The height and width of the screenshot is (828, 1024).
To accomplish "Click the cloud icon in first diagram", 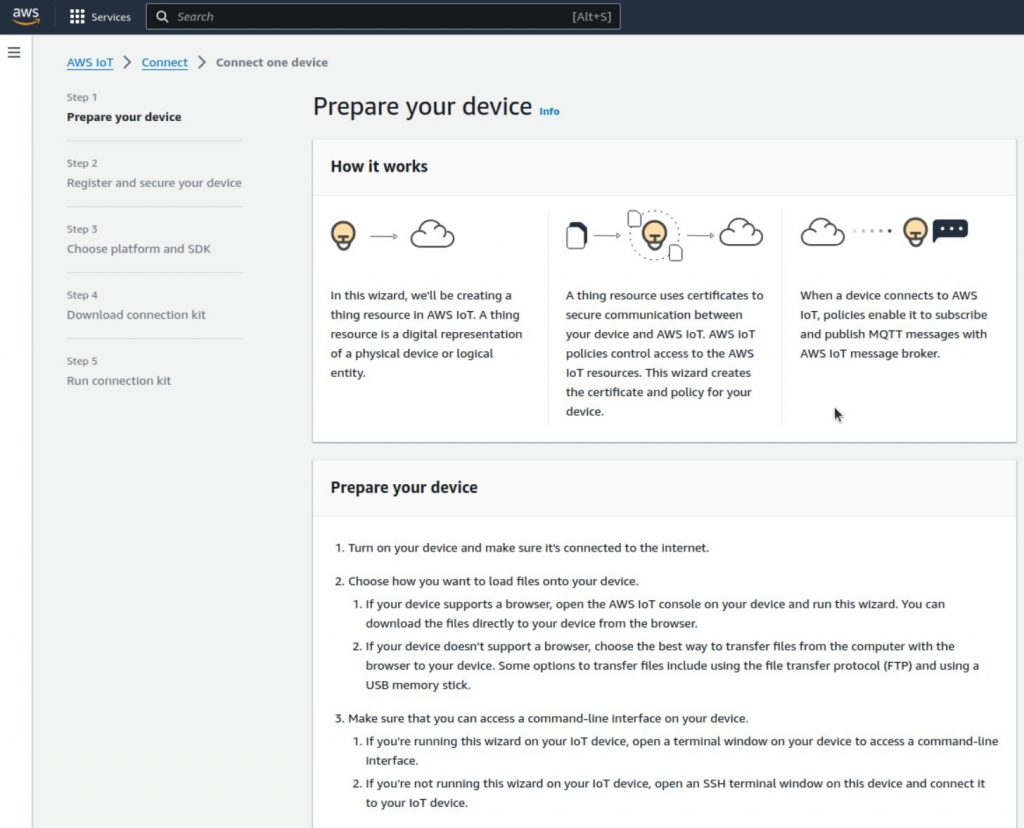I will coord(432,235).
